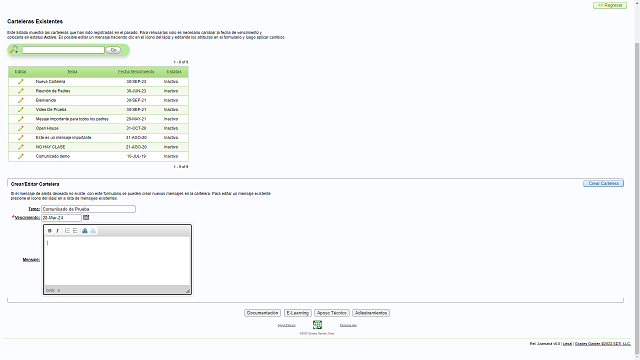Screen dimensions: 640x360
Task: Sort by Fecha Vencimiento column header
Action: click(x=136, y=71)
